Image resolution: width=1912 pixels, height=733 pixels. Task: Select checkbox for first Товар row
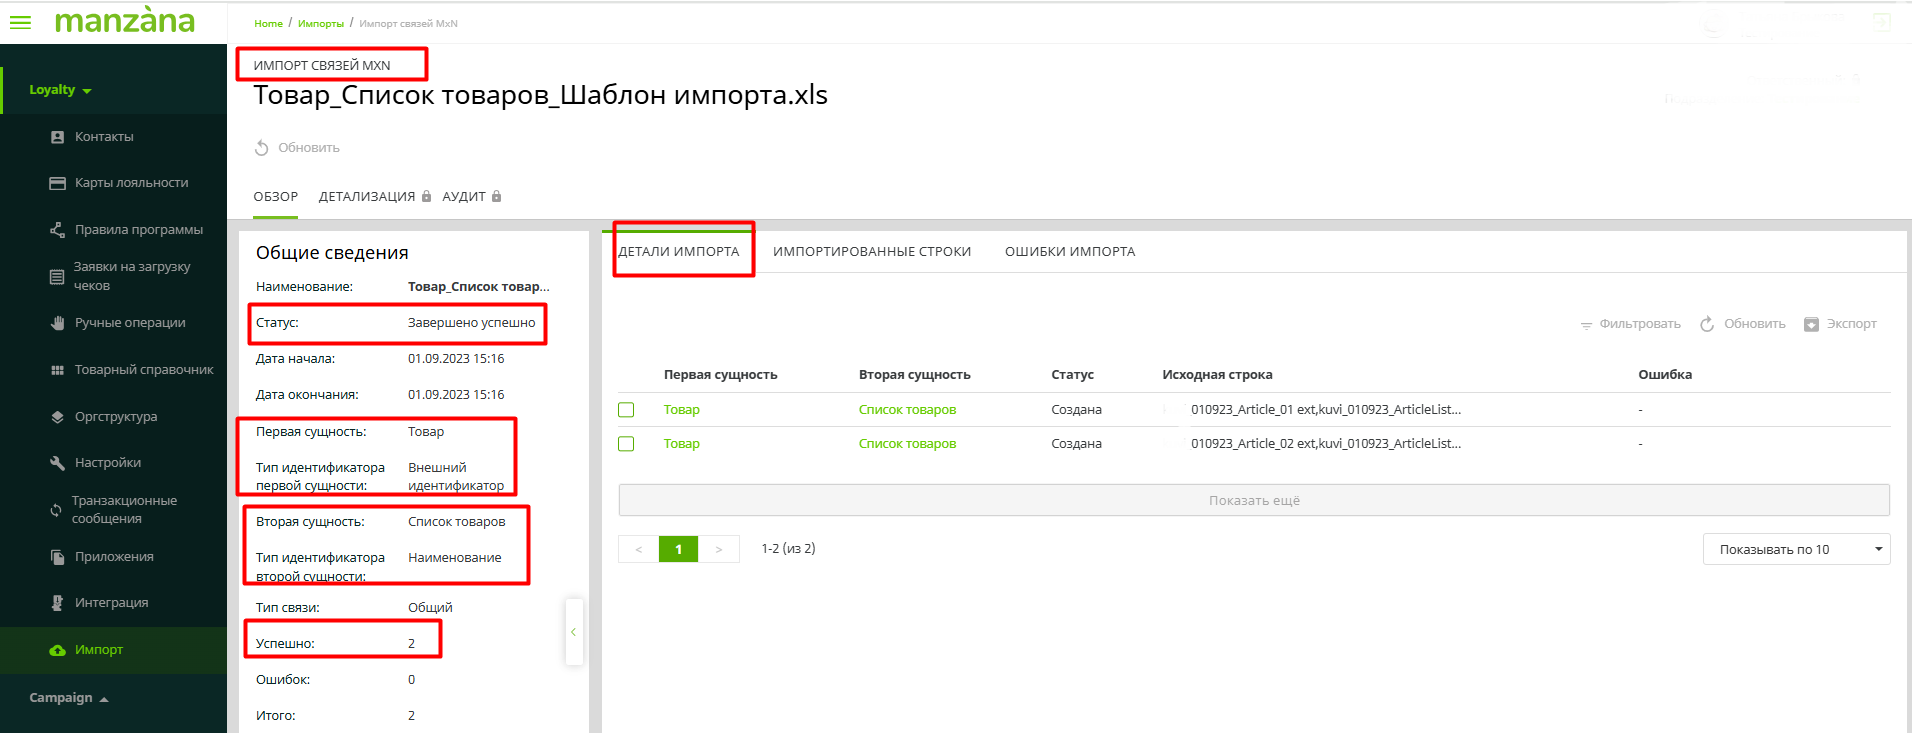[x=626, y=410]
